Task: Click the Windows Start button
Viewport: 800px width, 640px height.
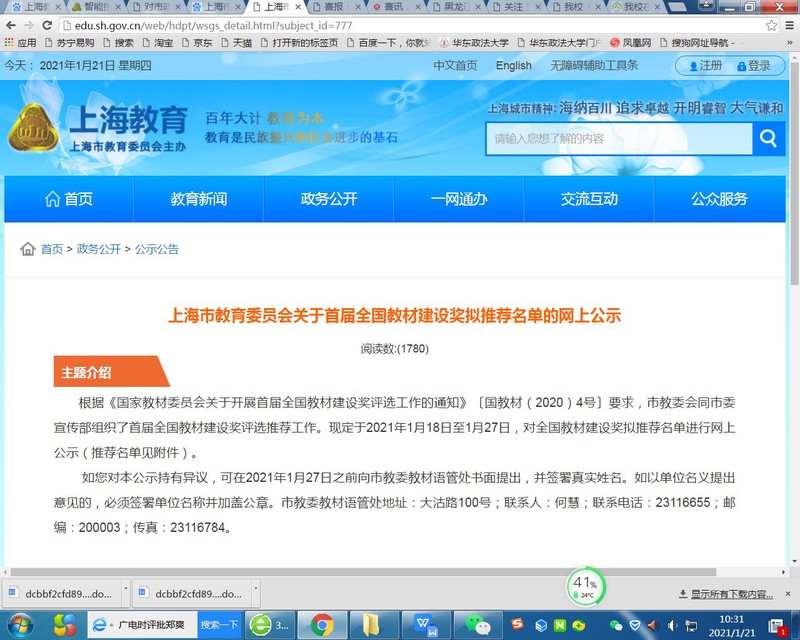Action: point(19,625)
